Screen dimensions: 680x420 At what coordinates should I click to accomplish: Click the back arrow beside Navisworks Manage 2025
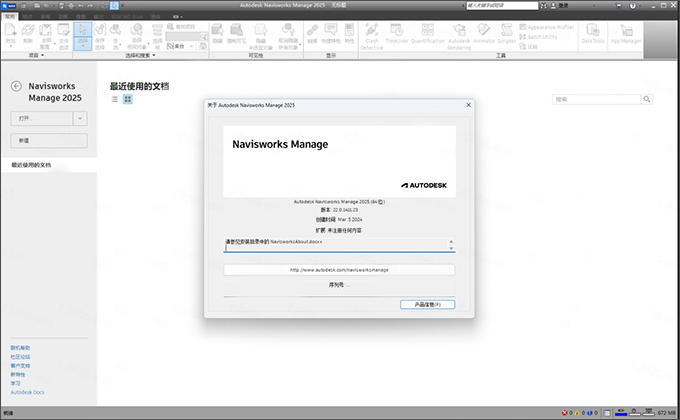coord(17,87)
